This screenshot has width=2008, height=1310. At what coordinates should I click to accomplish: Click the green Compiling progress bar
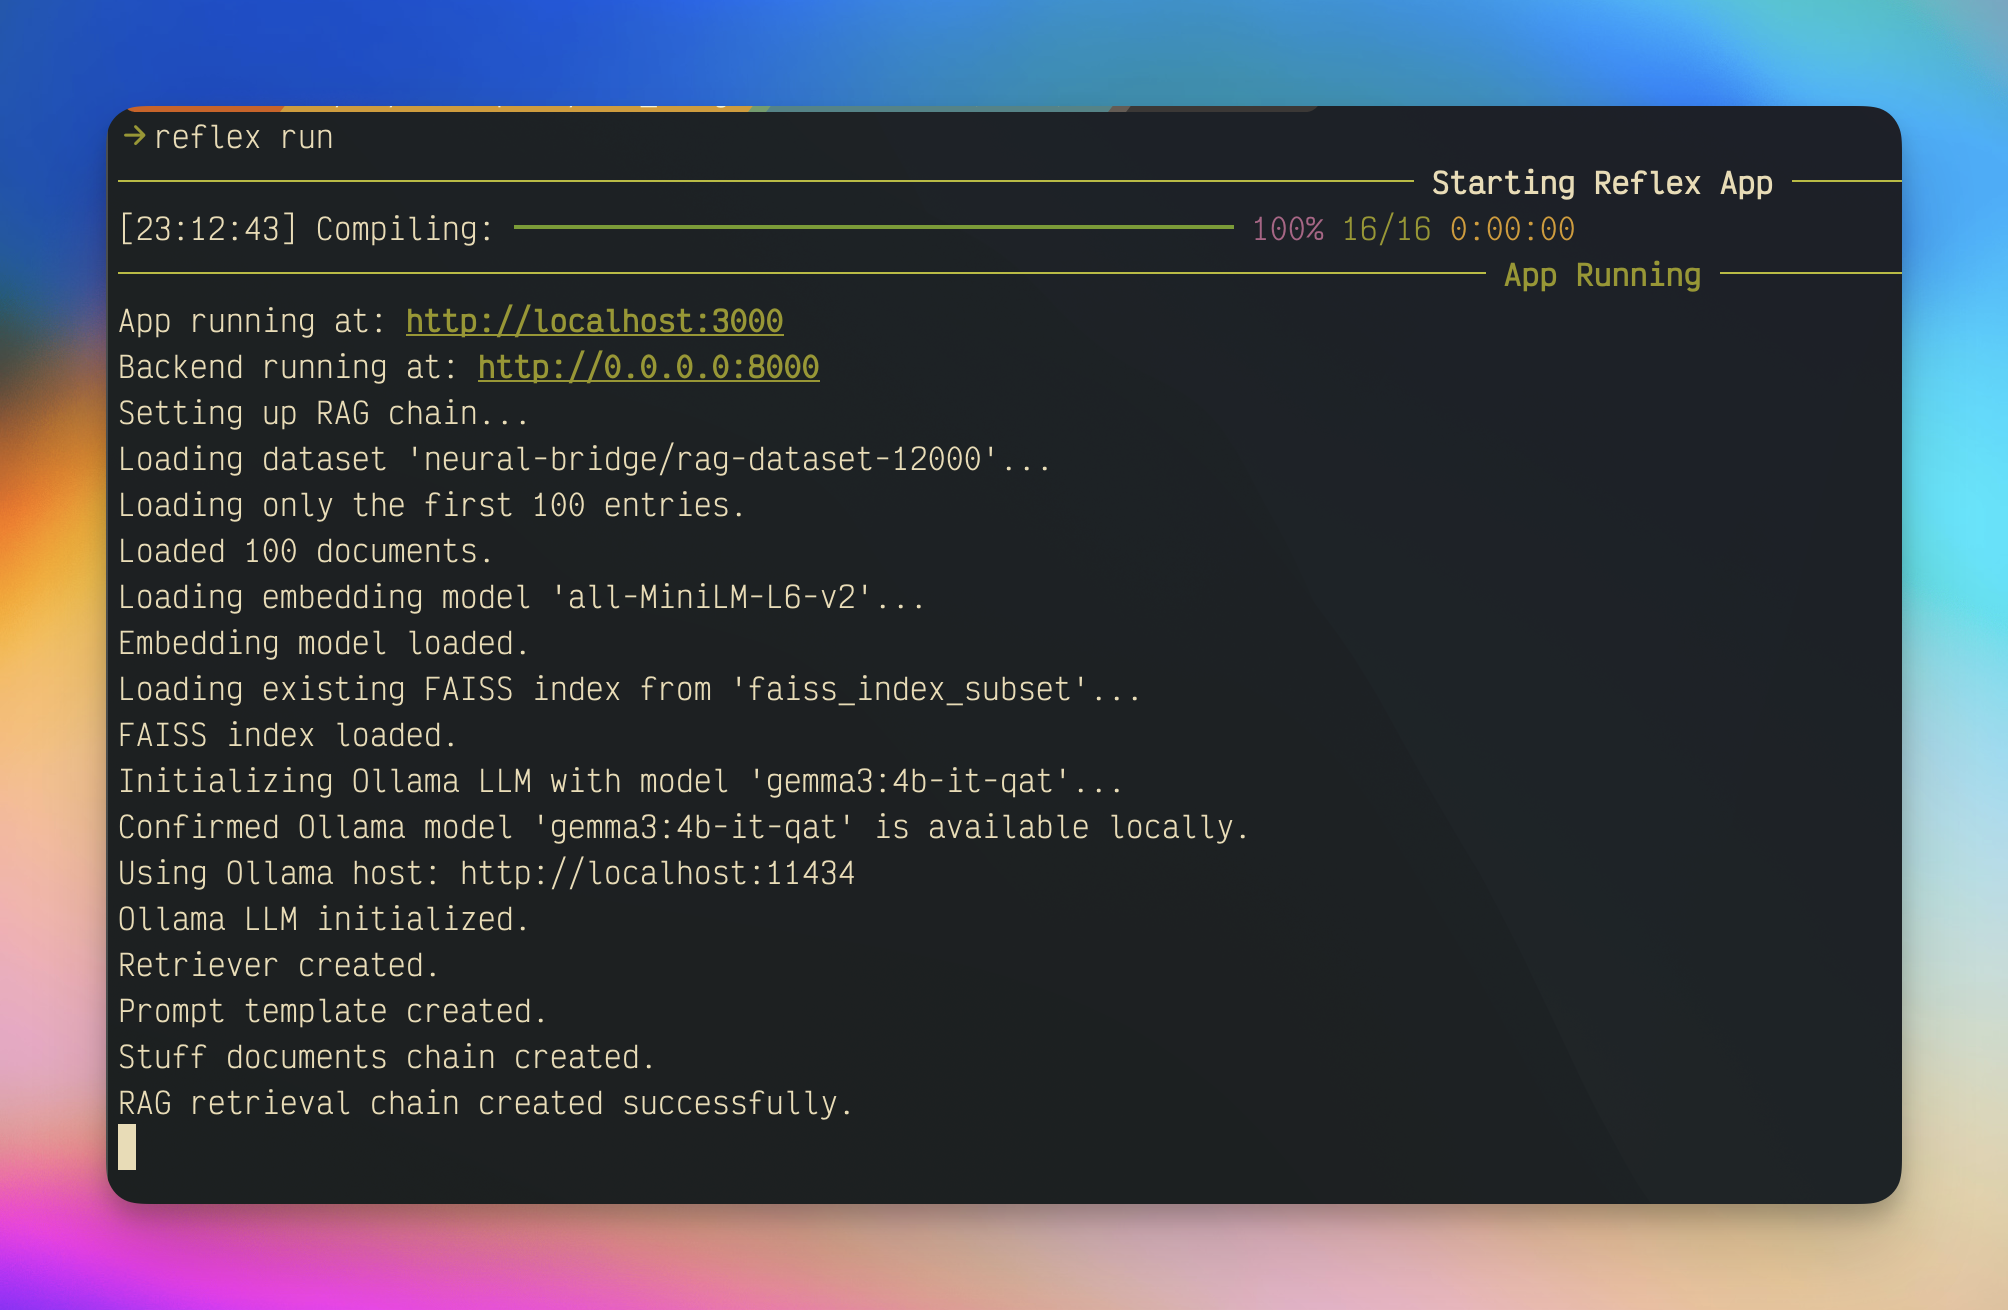873,228
